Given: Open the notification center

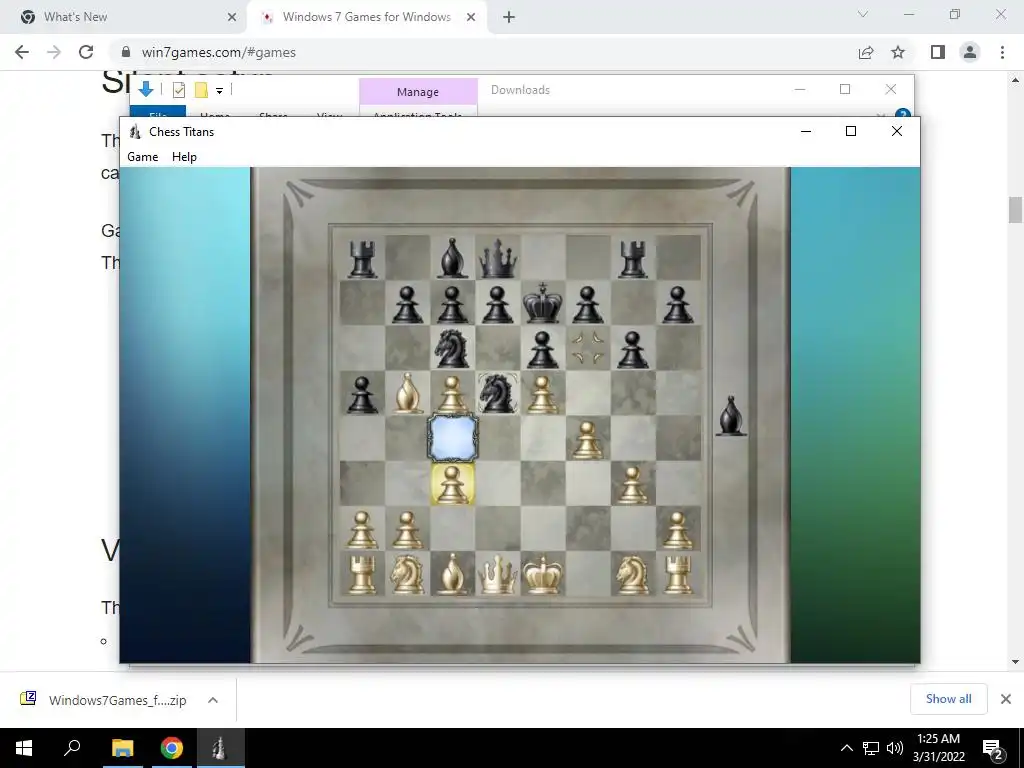Looking at the screenshot, I should pos(993,748).
